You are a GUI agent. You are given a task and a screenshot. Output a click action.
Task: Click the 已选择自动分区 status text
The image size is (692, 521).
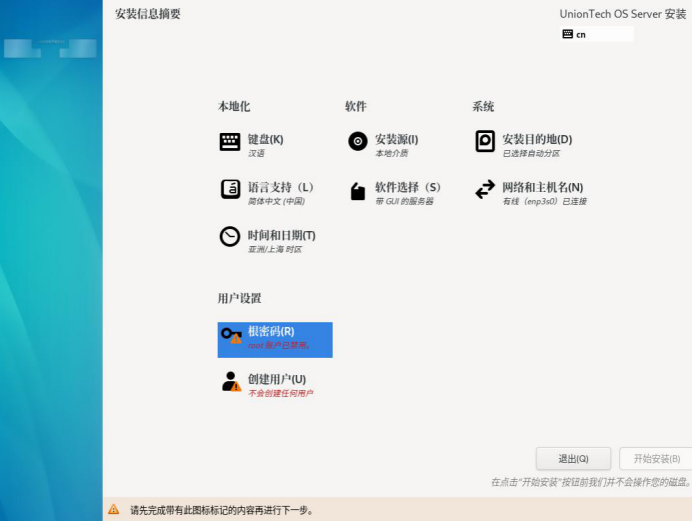coord(531,153)
